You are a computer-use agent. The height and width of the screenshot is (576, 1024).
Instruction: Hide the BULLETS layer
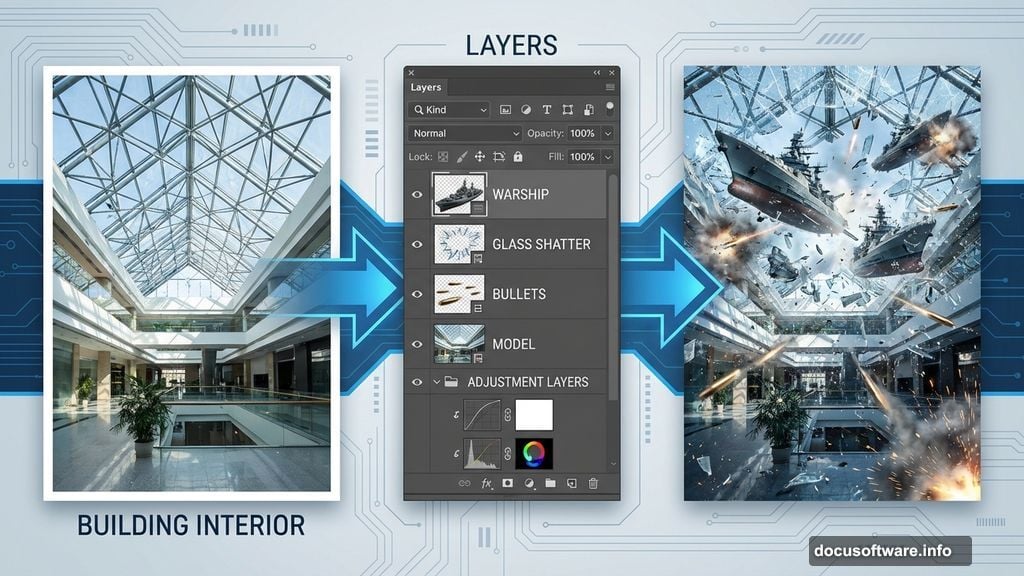coord(418,294)
